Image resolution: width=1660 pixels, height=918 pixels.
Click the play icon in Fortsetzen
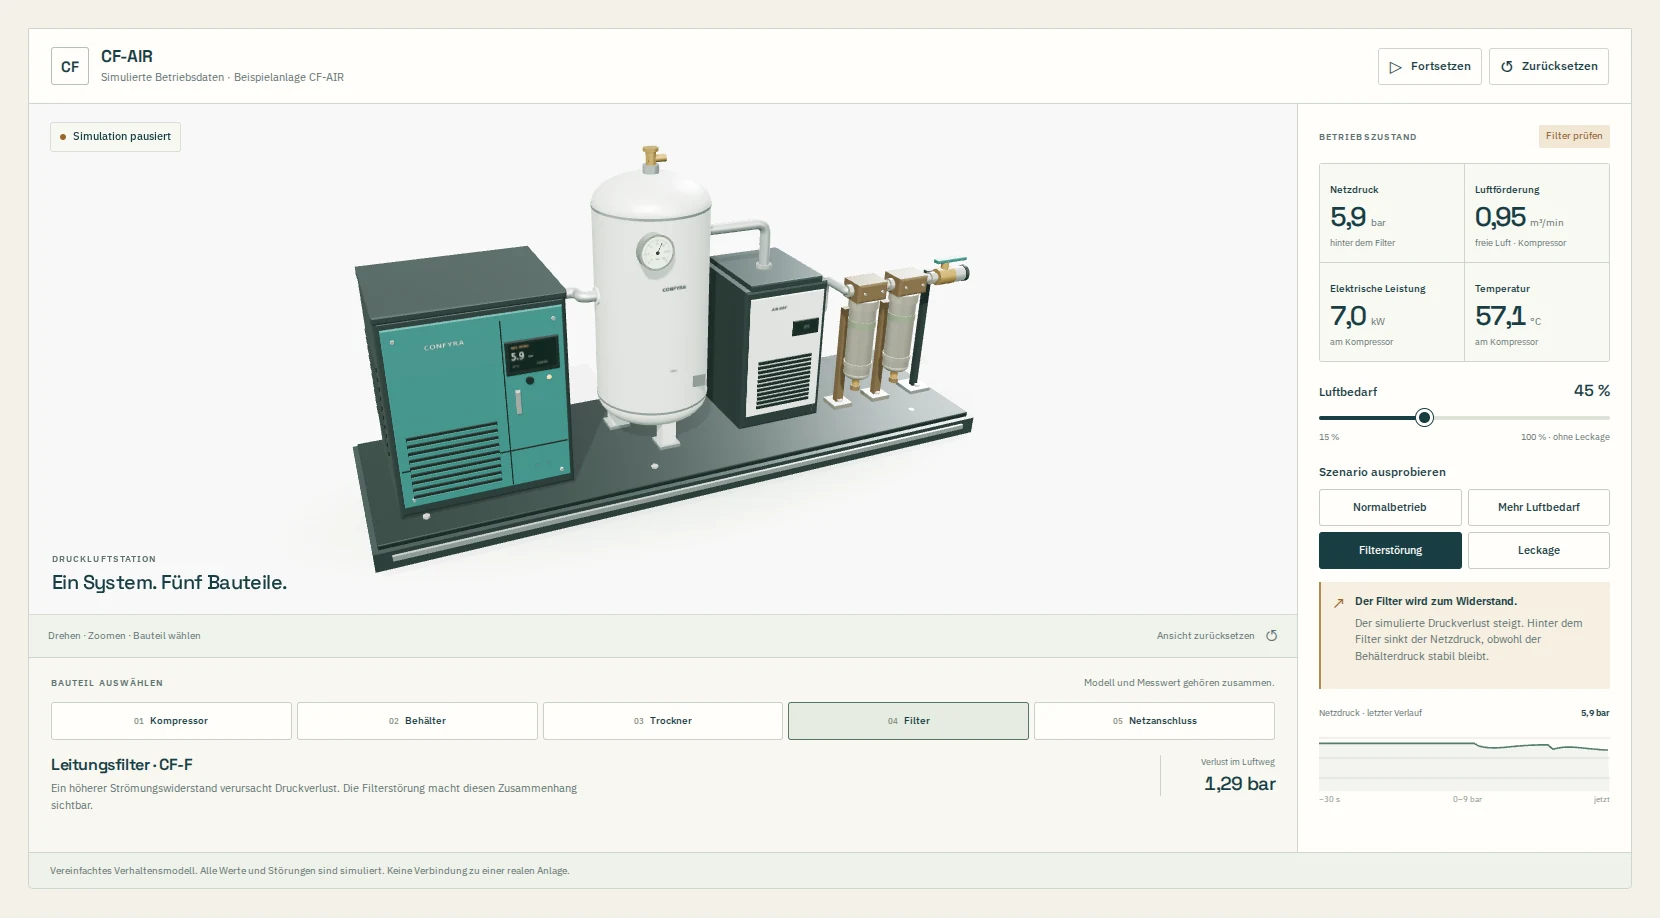tap(1396, 67)
